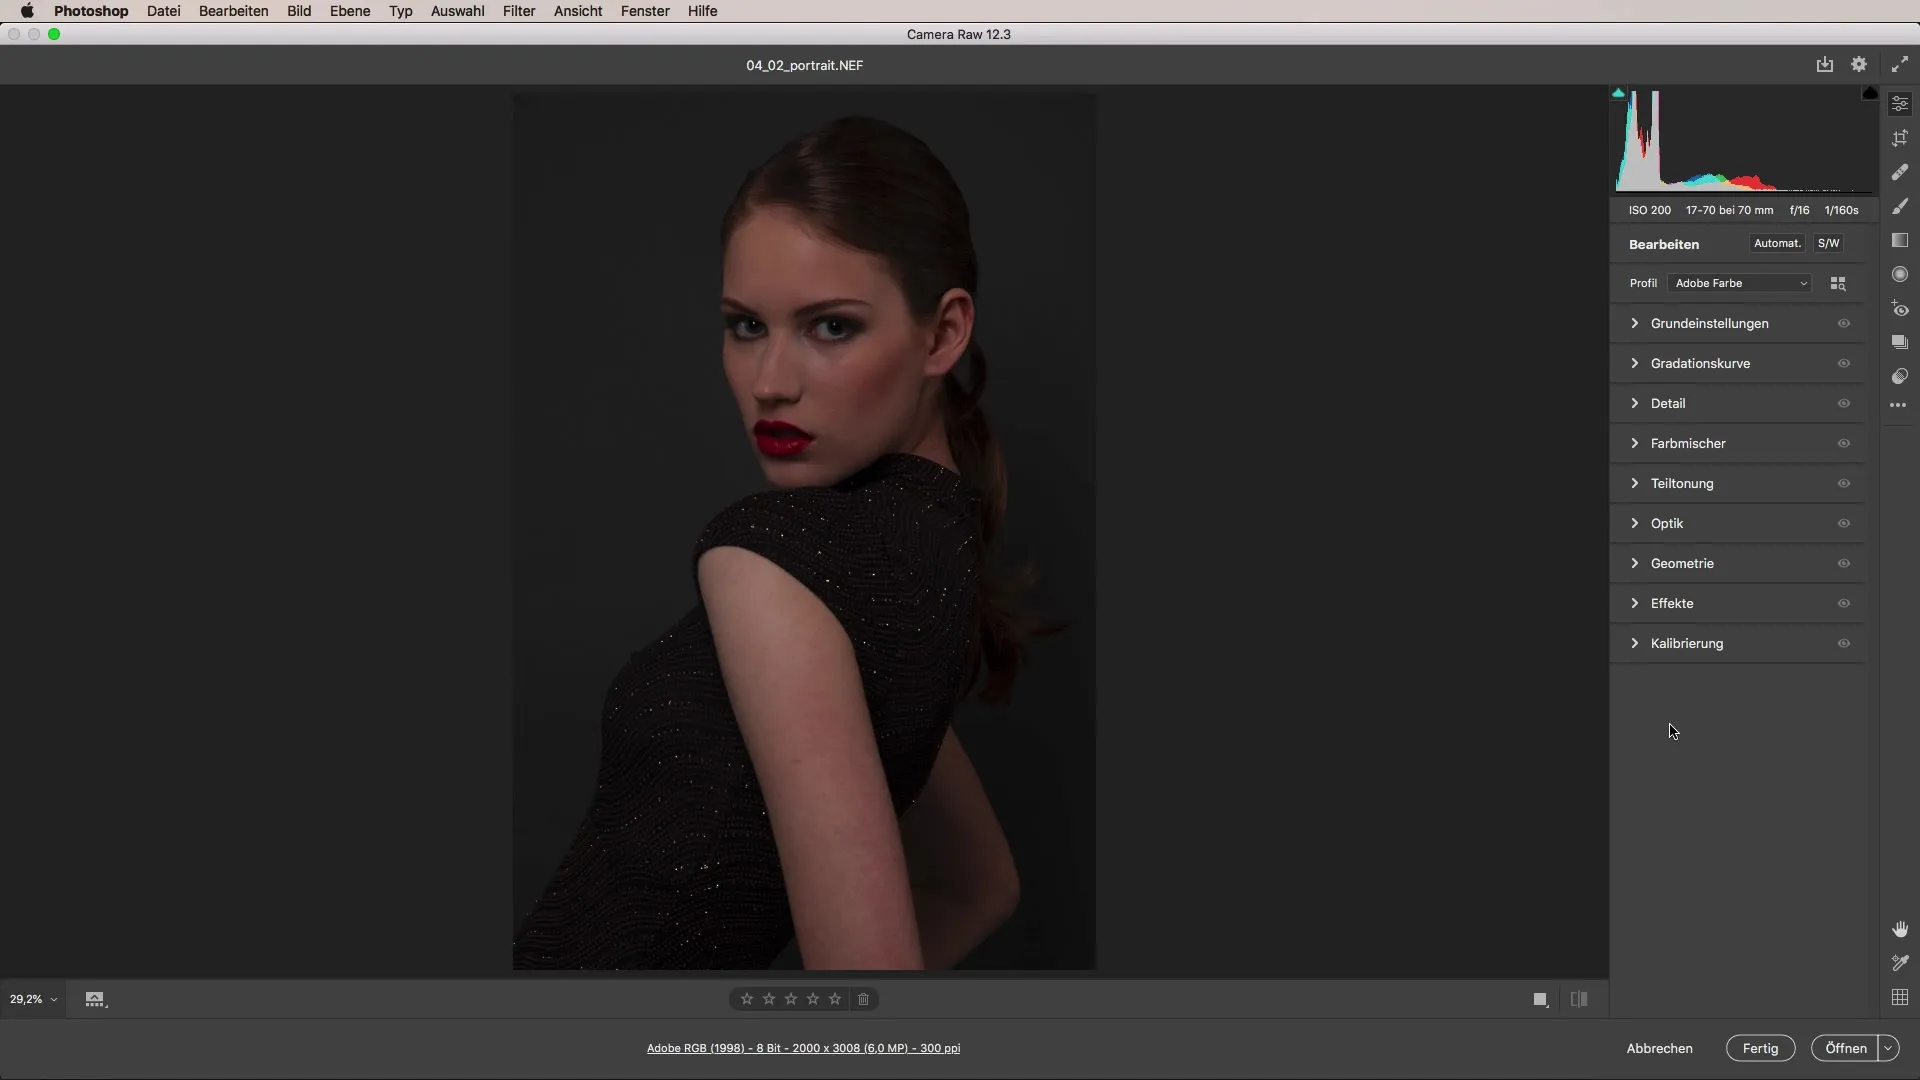Select the Graduated filter tool
Viewport: 1920px width, 1080px height.
click(1900, 240)
